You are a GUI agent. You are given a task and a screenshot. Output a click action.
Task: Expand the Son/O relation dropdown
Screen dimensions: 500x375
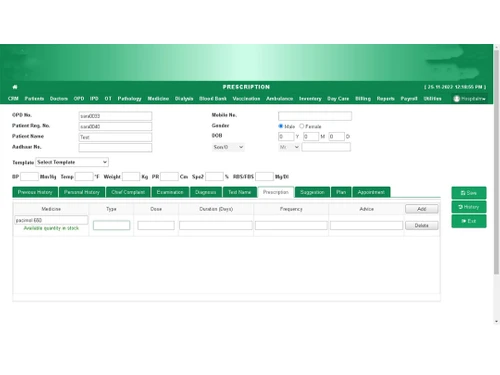pyautogui.click(x=228, y=147)
